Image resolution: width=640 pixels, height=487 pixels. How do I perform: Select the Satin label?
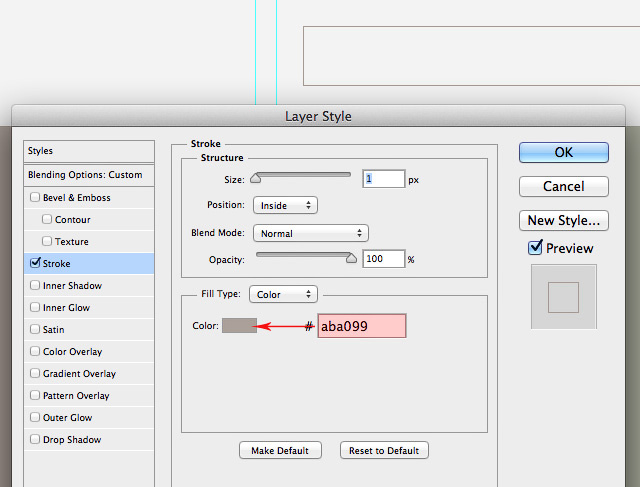tap(53, 330)
